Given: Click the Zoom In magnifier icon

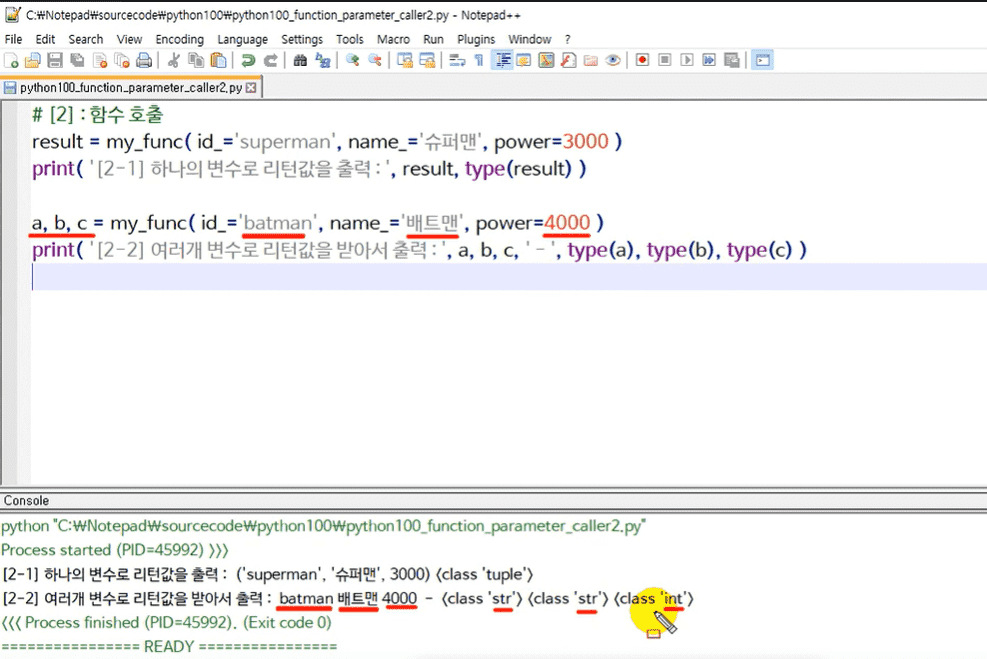Looking at the screenshot, I should click(x=352, y=60).
